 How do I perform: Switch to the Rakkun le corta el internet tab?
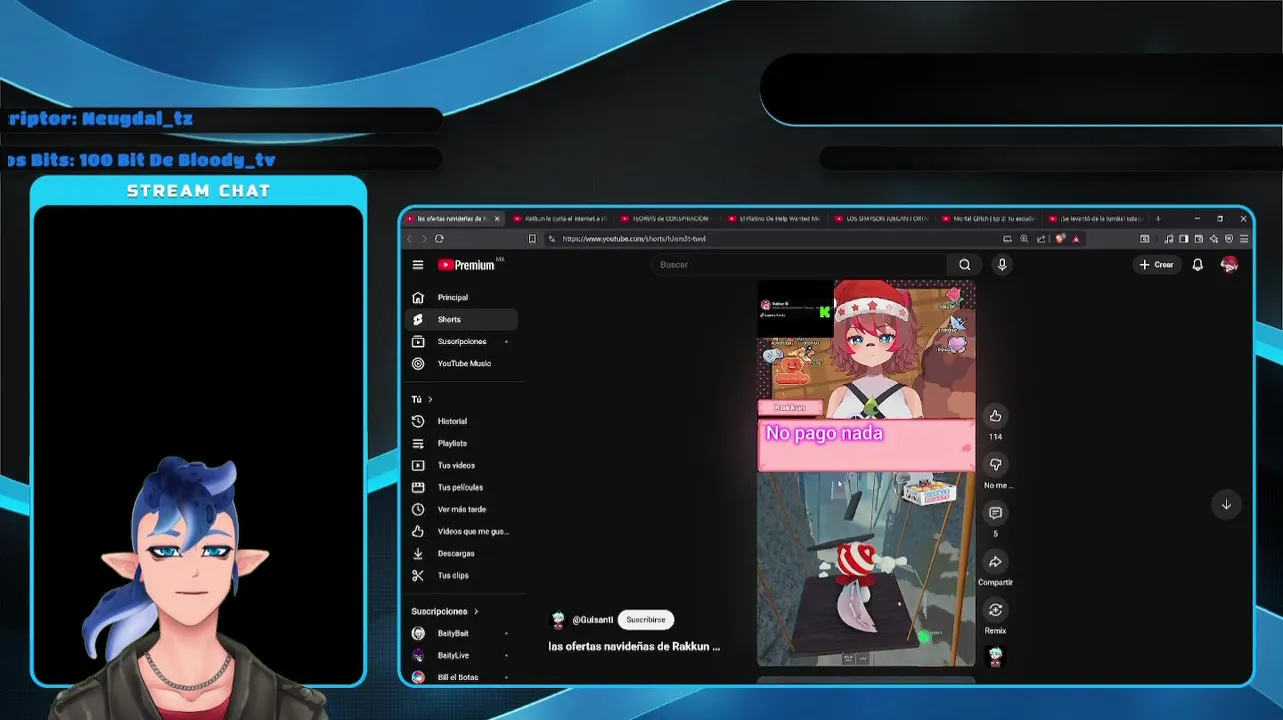[559, 218]
